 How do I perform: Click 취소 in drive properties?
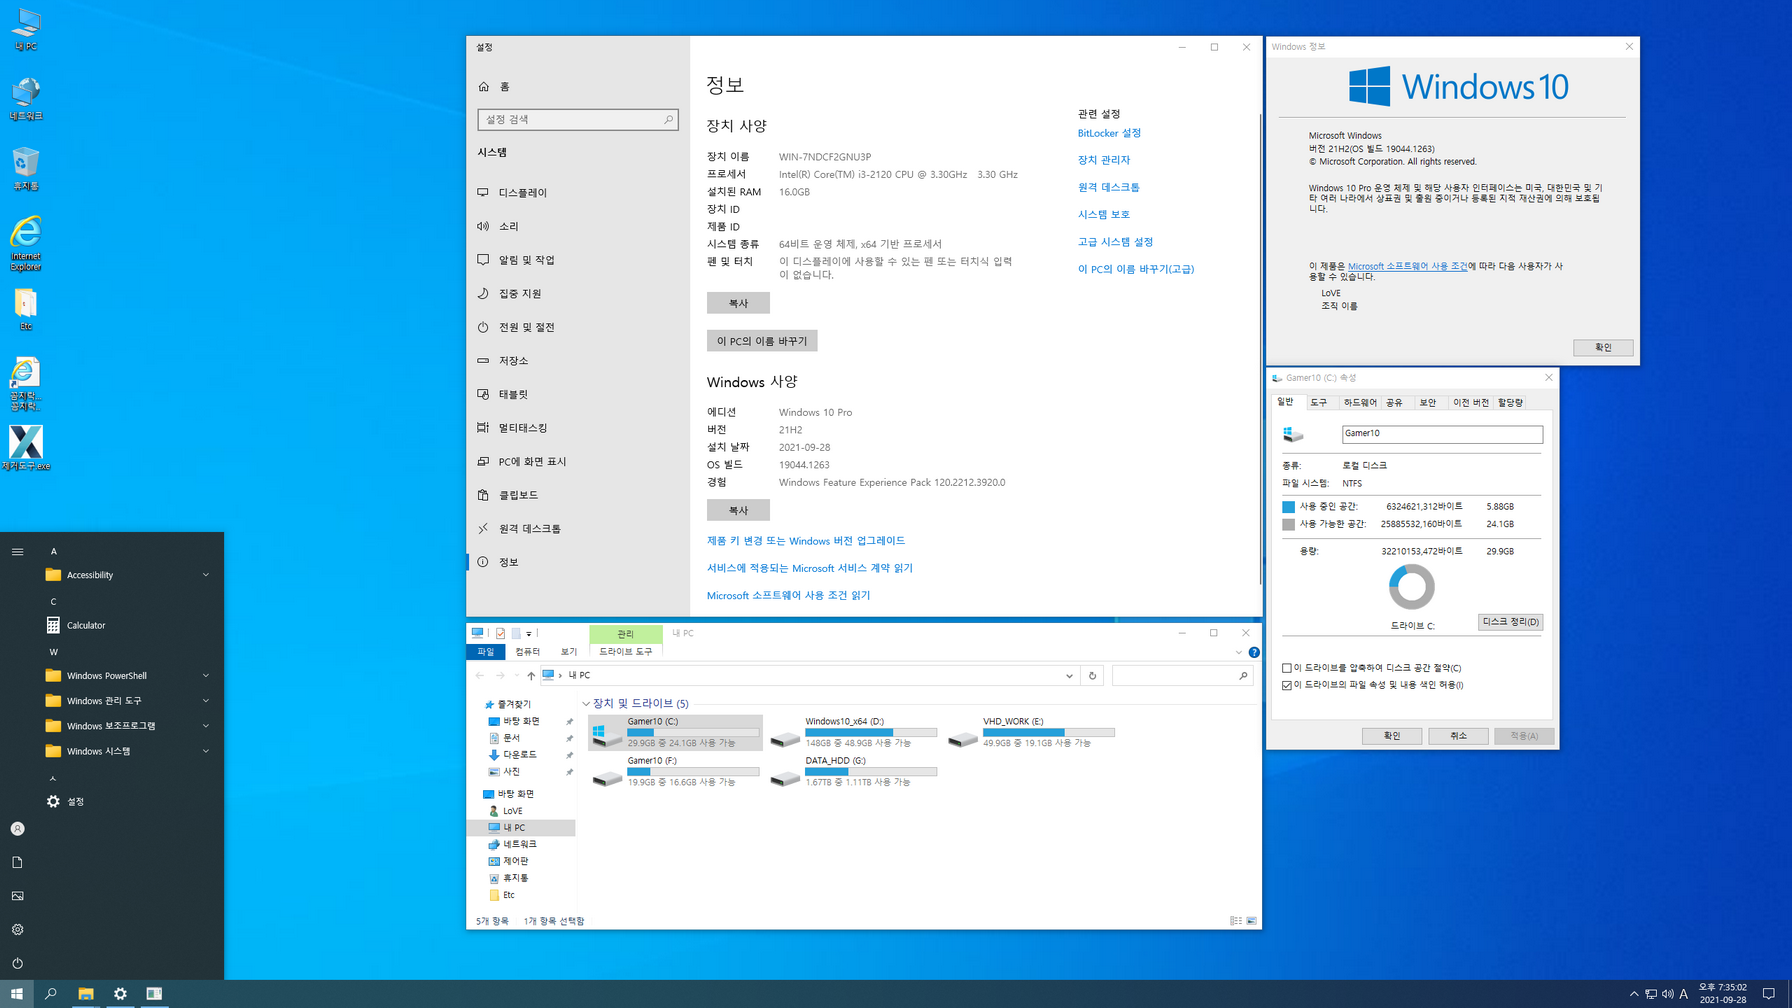coord(1458,736)
